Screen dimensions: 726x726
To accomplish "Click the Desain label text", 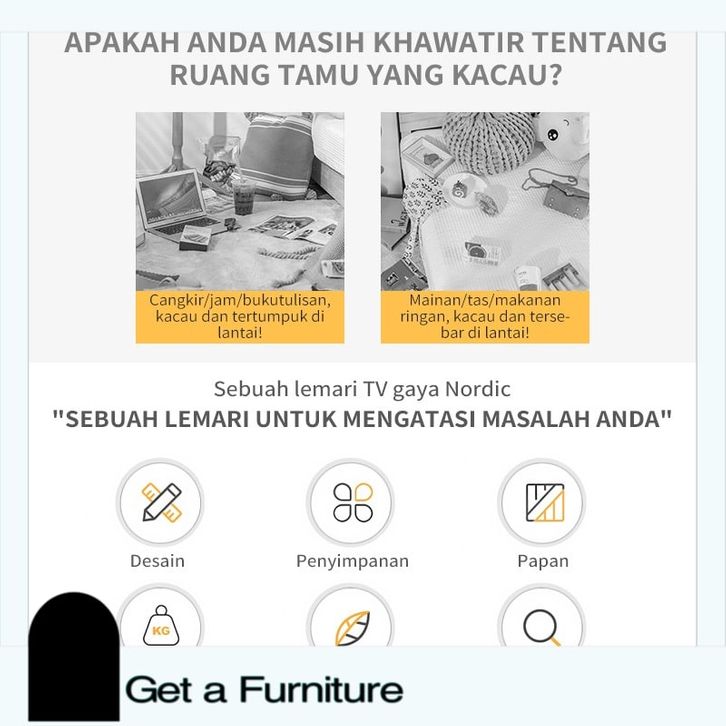I will click(x=157, y=561).
